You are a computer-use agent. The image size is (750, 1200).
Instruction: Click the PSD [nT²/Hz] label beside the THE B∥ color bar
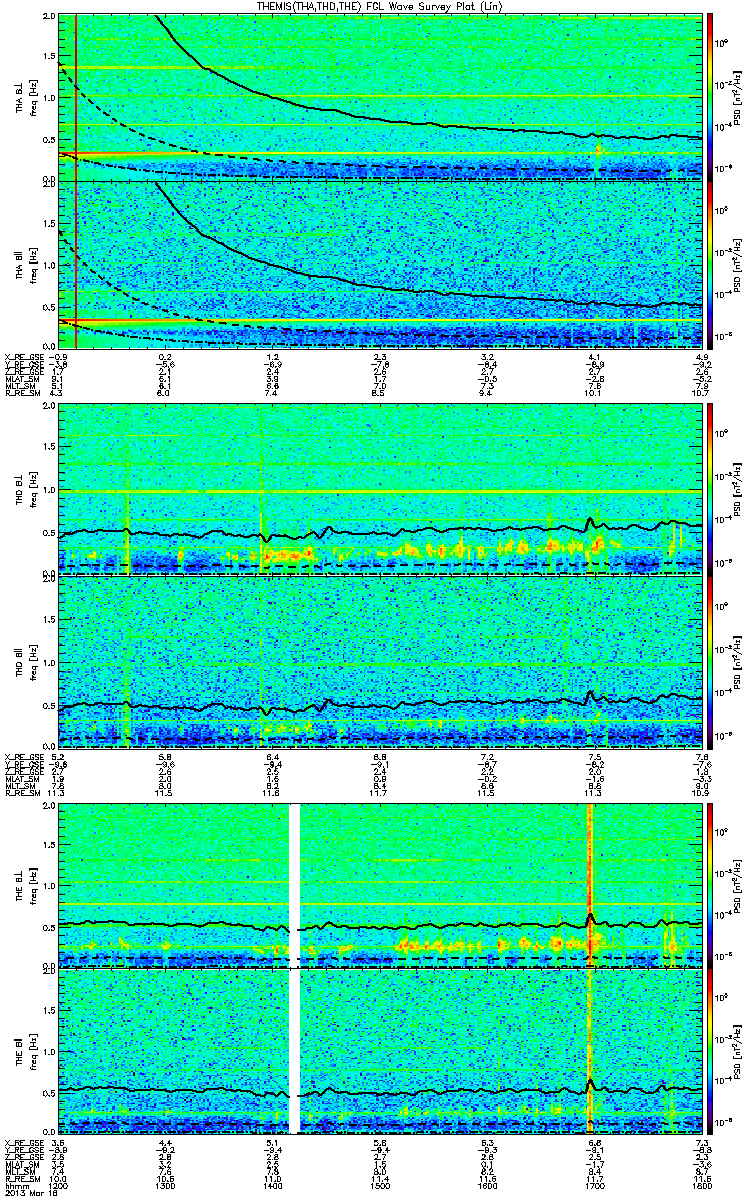[738, 1050]
